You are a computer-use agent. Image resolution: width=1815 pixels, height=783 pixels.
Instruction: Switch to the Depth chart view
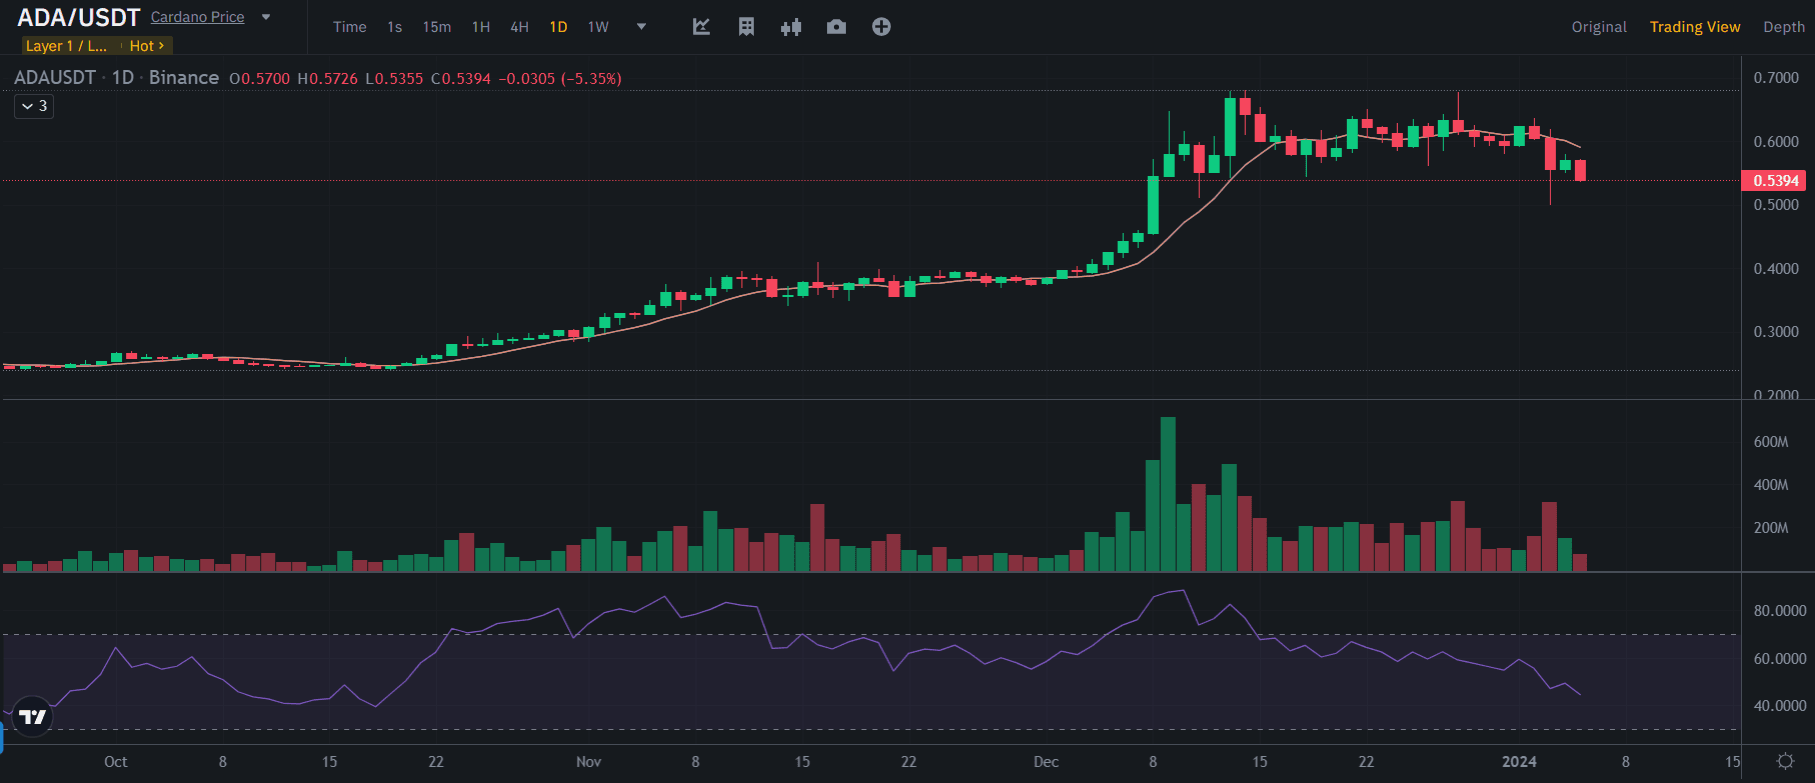[x=1783, y=27]
